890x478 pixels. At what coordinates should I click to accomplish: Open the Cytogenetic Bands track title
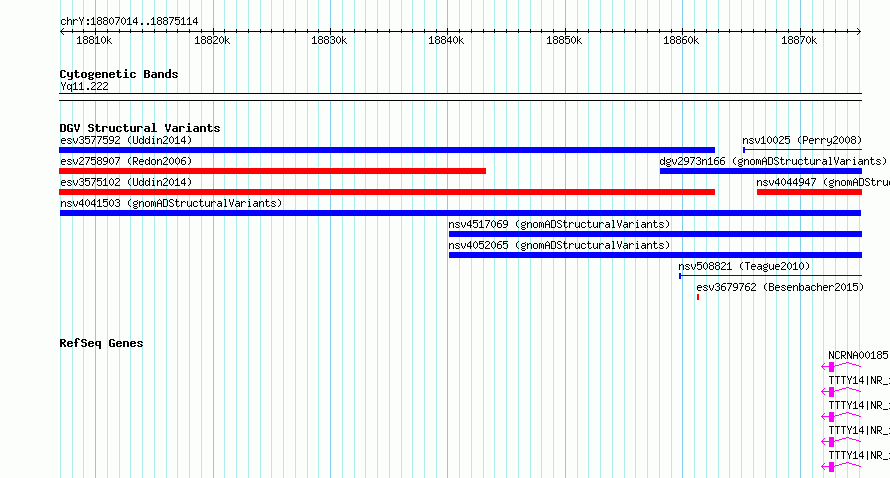(119, 74)
